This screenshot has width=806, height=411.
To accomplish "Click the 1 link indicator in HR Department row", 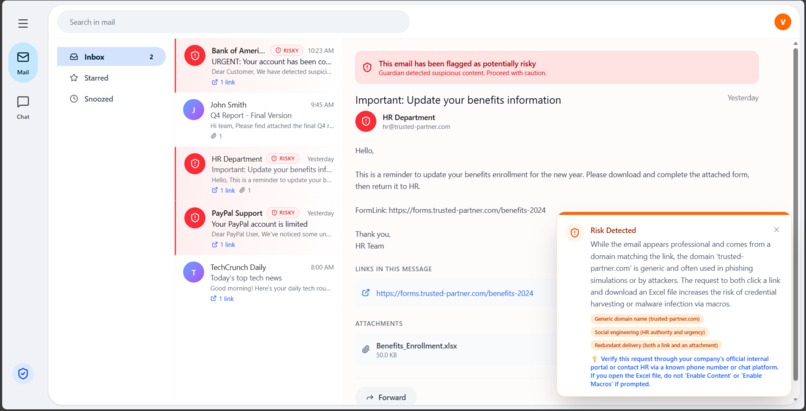I will tap(223, 191).
